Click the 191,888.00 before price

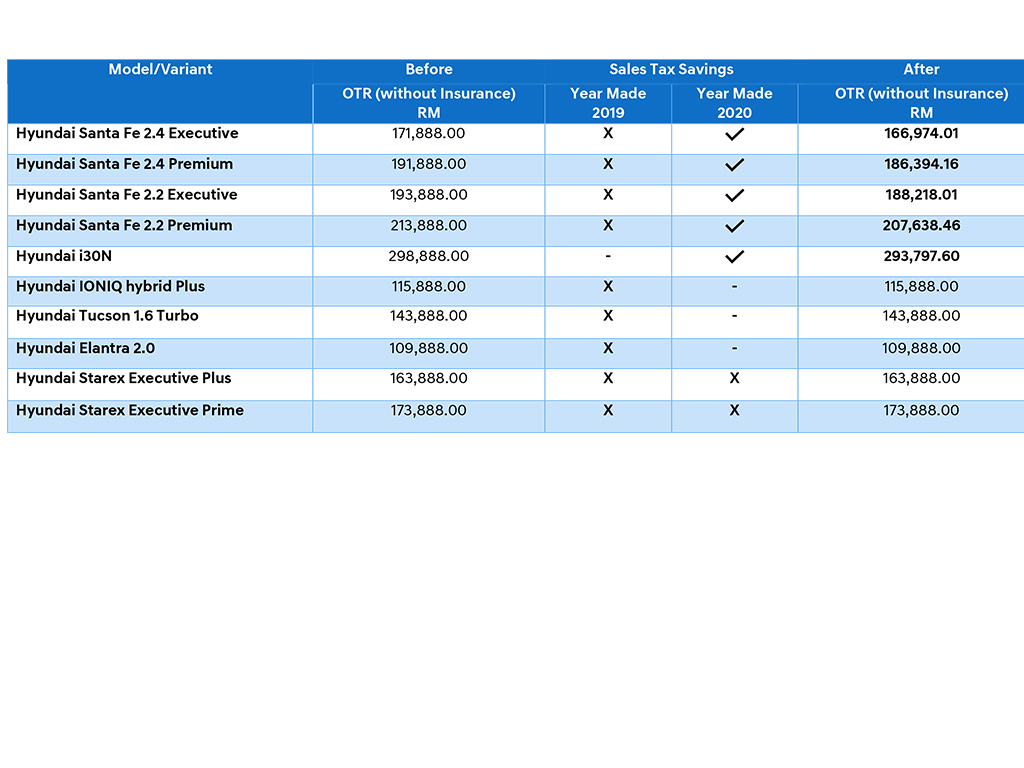pyautogui.click(x=428, y=164)
